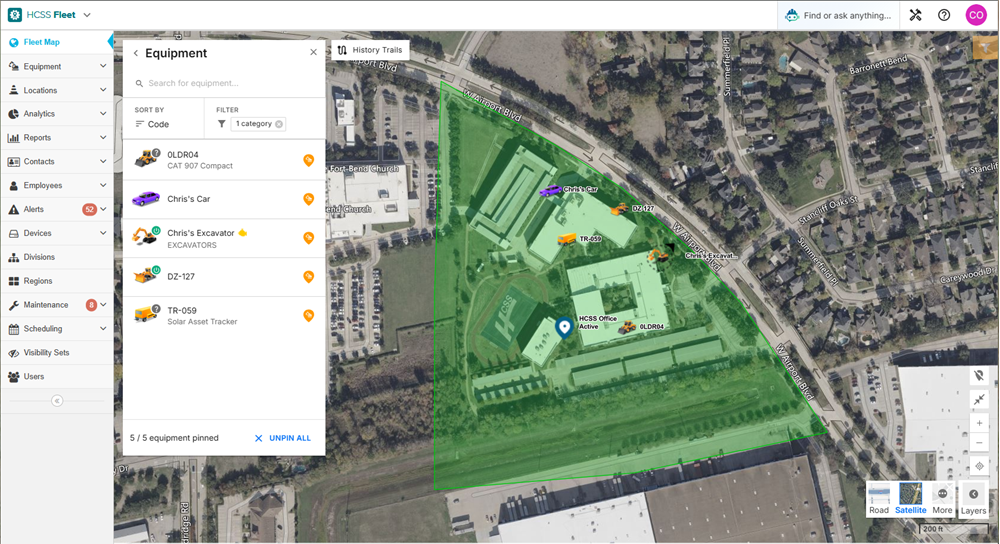Open More map styles
The height and width of the screenshot is (544, 1000).
pyautogui.click(x=942, y=498)
